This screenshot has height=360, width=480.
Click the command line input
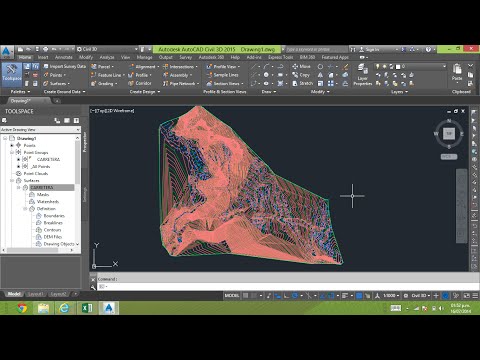[x=288, y=286]
